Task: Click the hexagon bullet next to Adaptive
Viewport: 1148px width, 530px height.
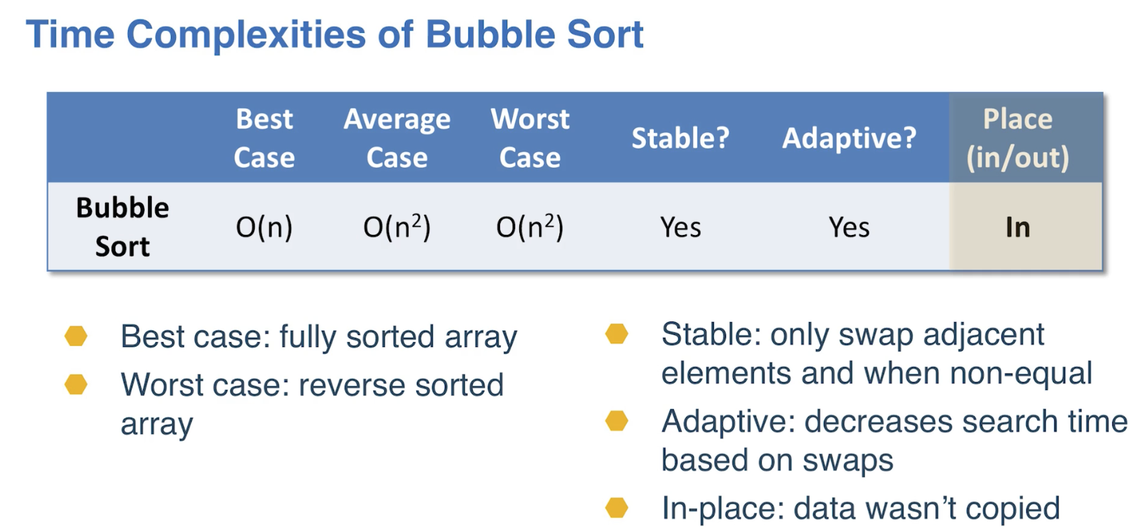Action: tap(617, 421)
